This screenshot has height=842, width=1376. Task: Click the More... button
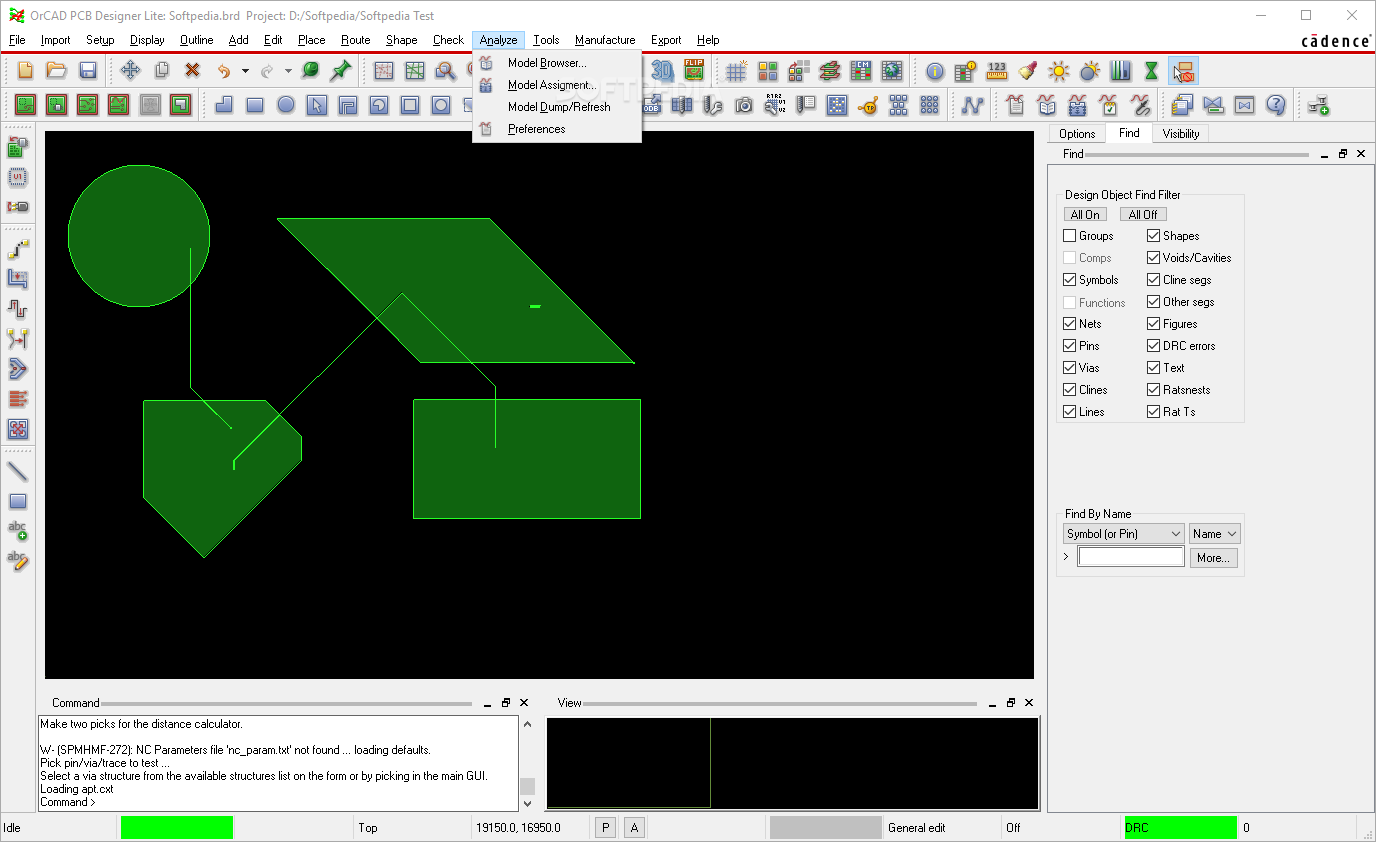1213,558
